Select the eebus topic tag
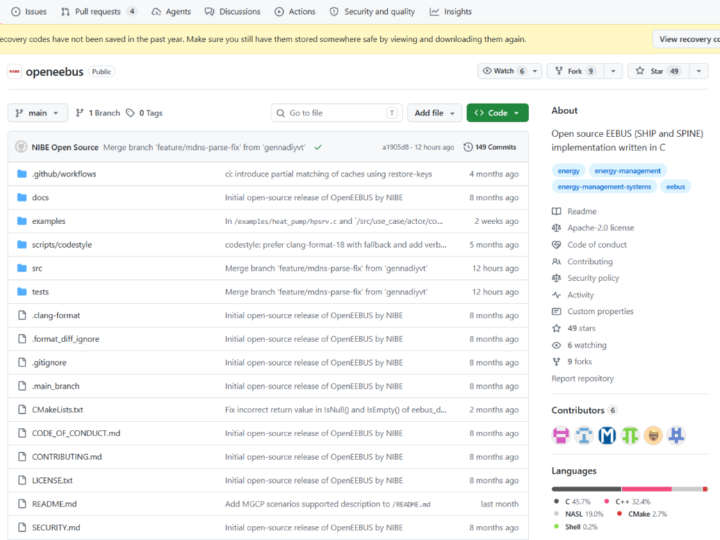 click(x=675, y=187)
